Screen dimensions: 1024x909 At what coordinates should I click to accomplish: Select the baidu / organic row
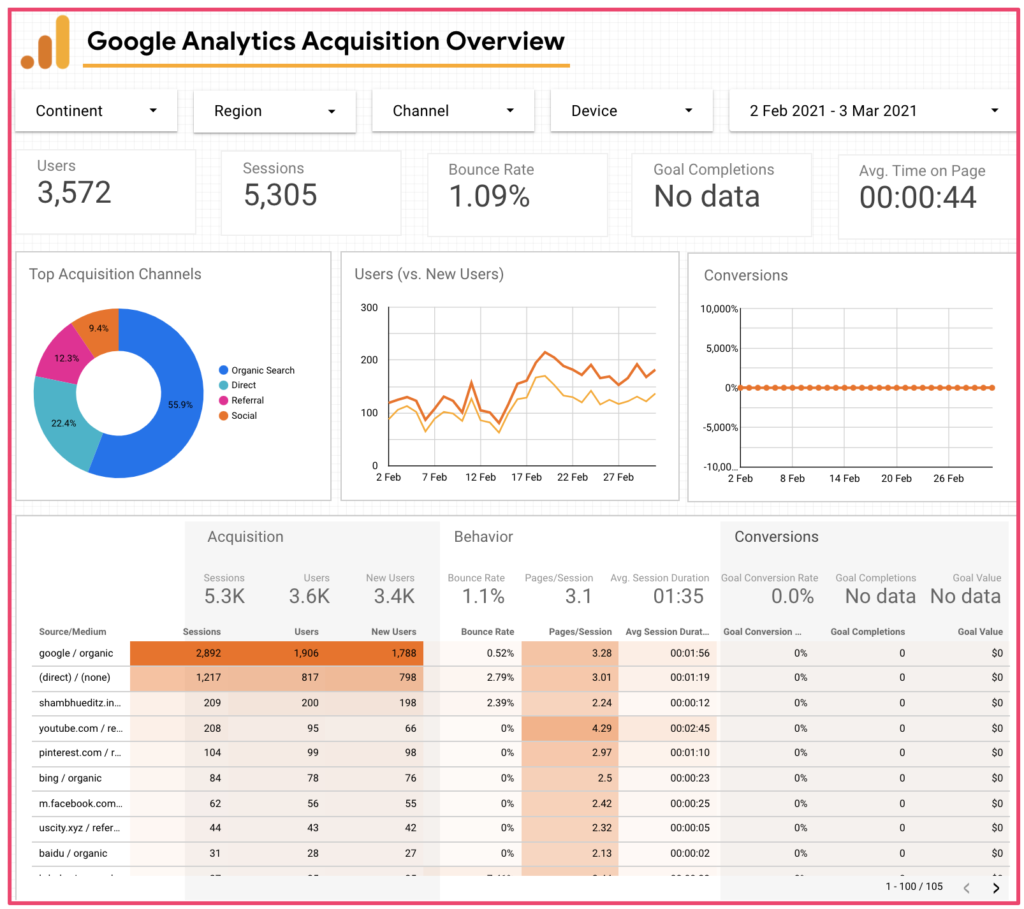[x=520, y=853]
